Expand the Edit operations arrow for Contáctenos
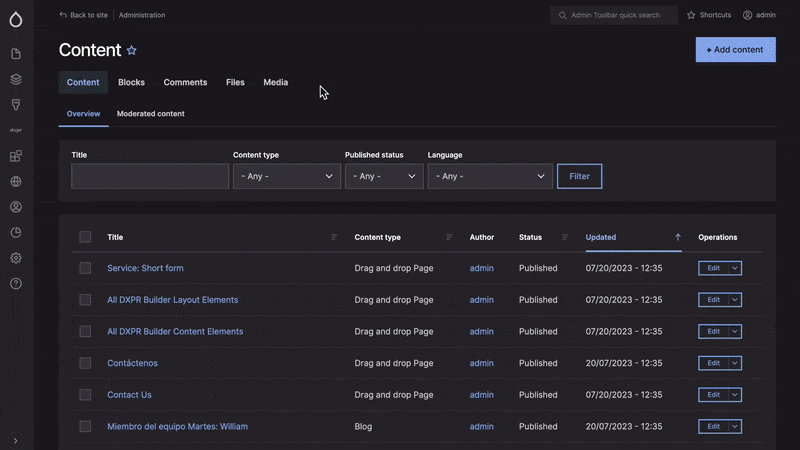 (735, 363)
